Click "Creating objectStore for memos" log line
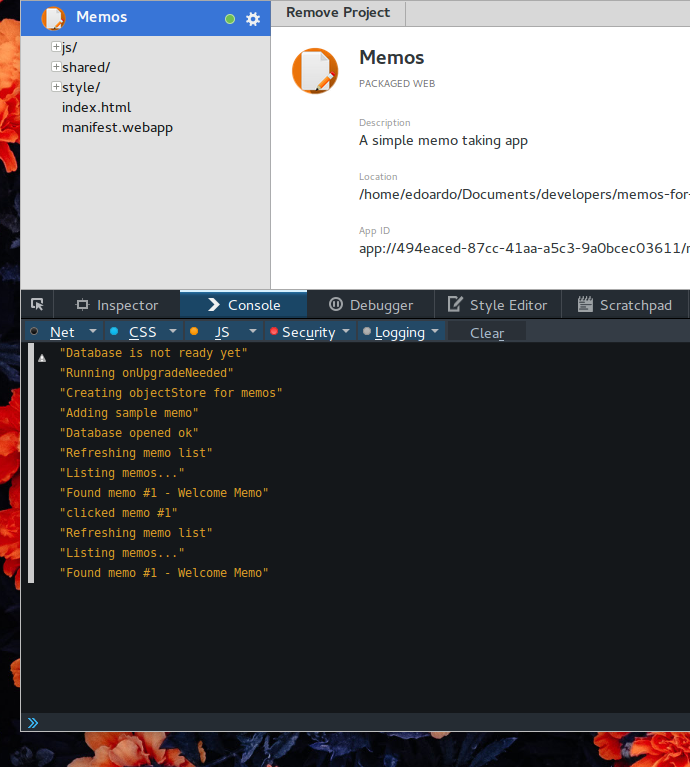The height and width of the screenshot is (767, 690). point(171,393)
